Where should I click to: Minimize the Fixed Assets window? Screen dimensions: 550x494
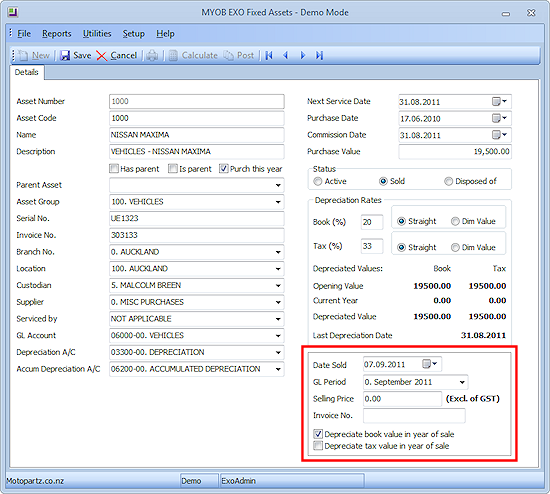(x=506, y=14)
